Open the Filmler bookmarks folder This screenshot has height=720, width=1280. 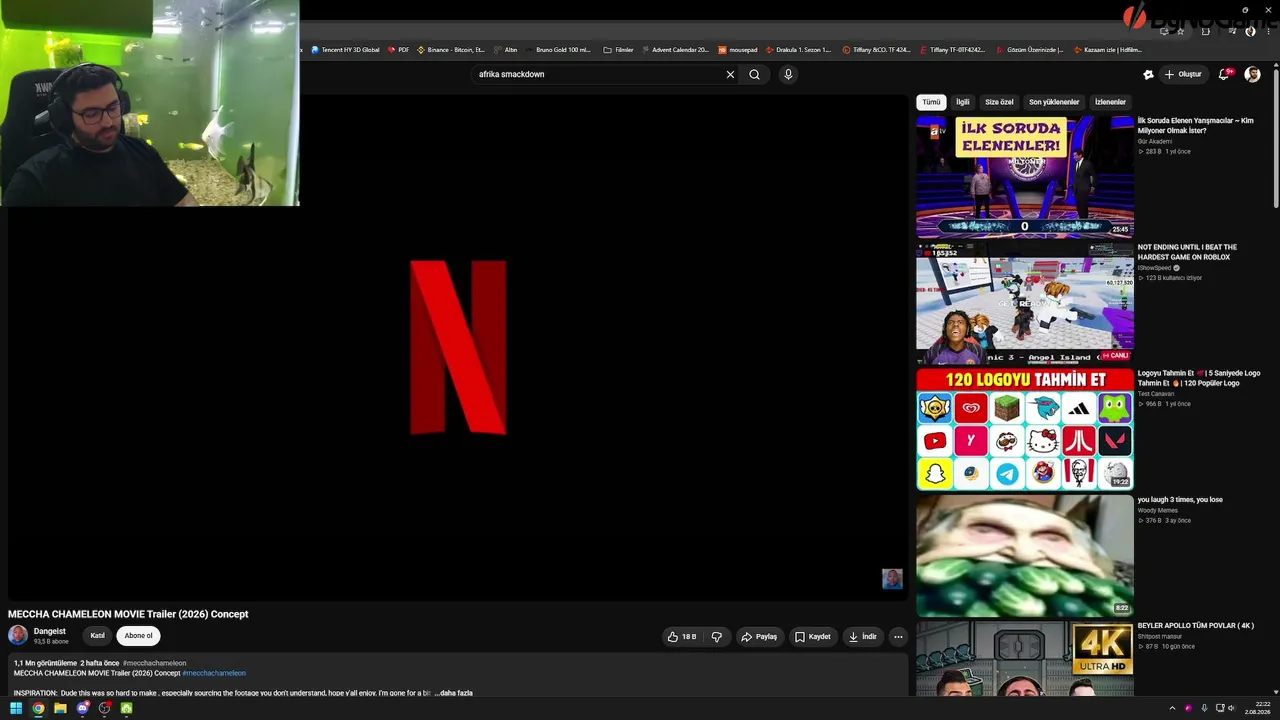619,50
